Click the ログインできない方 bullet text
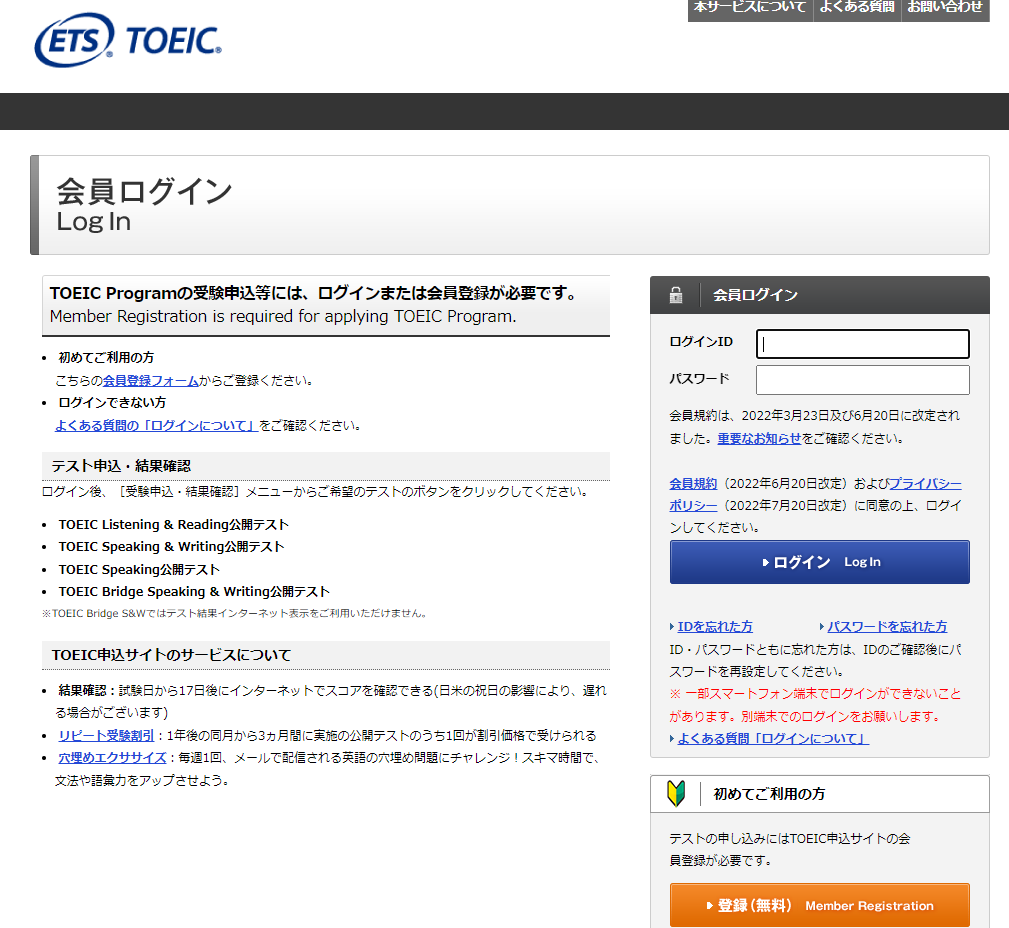1009x928 pixels. click(112, 402)
